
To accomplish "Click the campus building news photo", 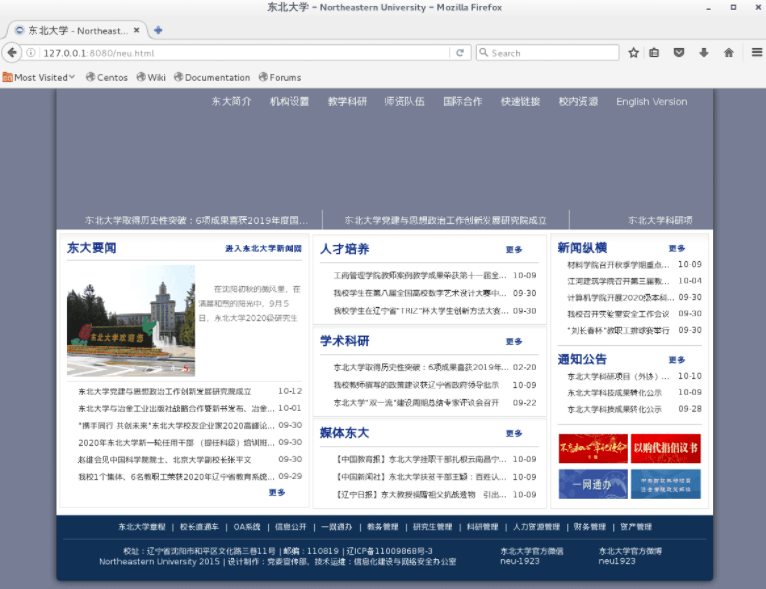I will [131, 320].
